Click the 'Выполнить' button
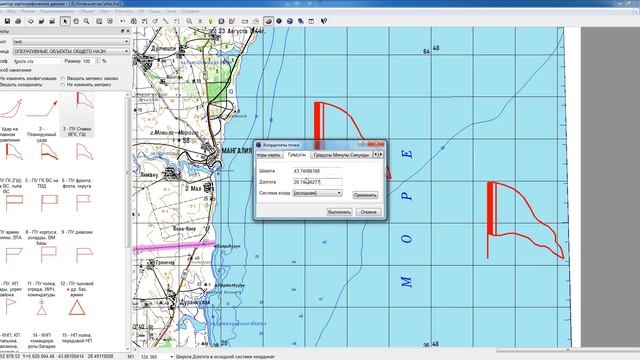 pos(339,212)
